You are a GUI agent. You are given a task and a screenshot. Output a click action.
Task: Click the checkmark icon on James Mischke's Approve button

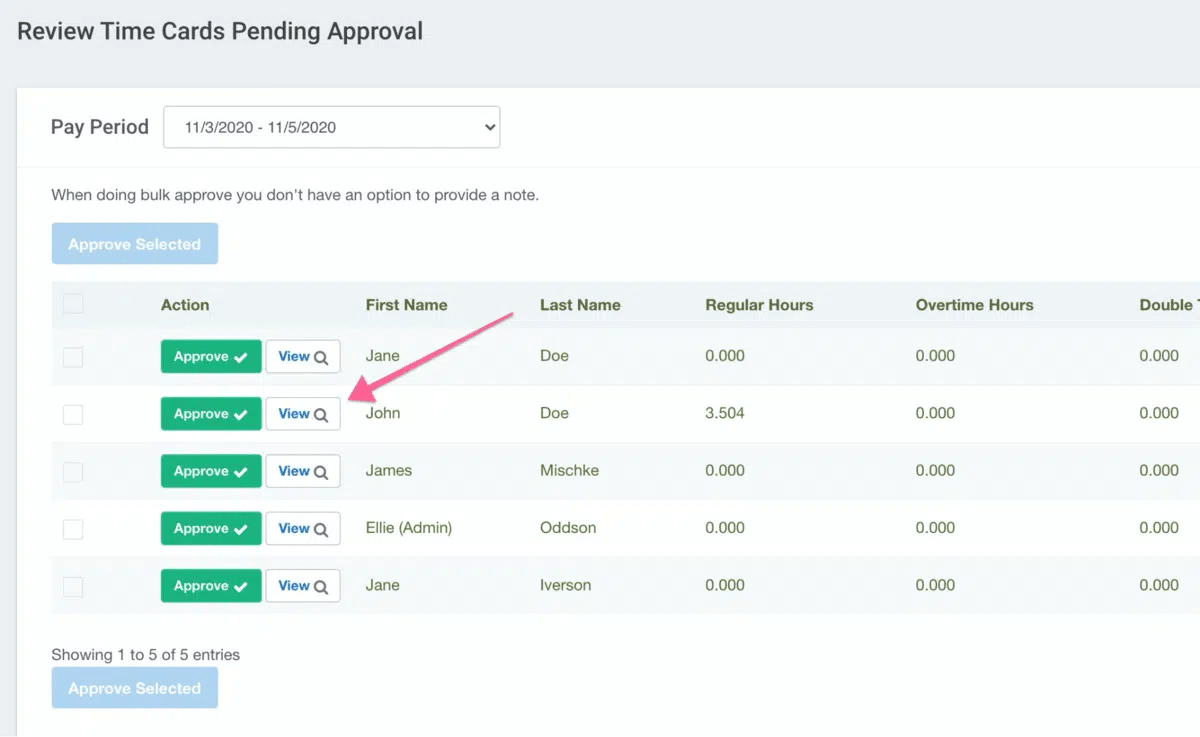pos(243,471)
